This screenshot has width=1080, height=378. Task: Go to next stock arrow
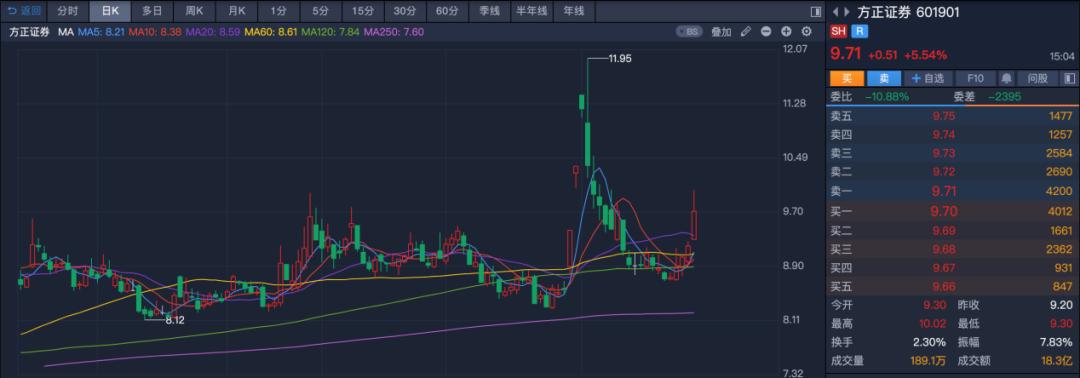pyautogui.click(x=847, y=12)
